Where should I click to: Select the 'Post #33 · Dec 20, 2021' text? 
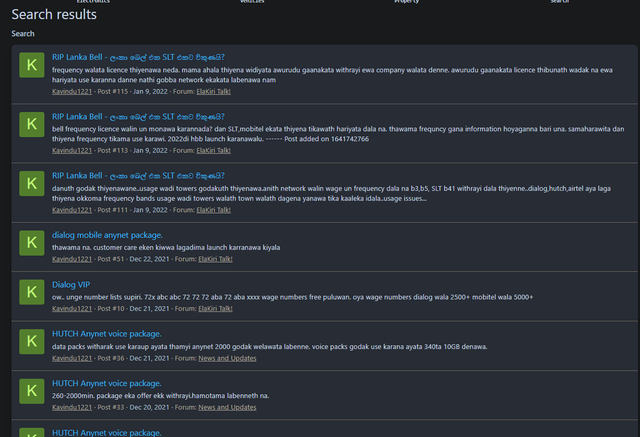tap(133, 407)
